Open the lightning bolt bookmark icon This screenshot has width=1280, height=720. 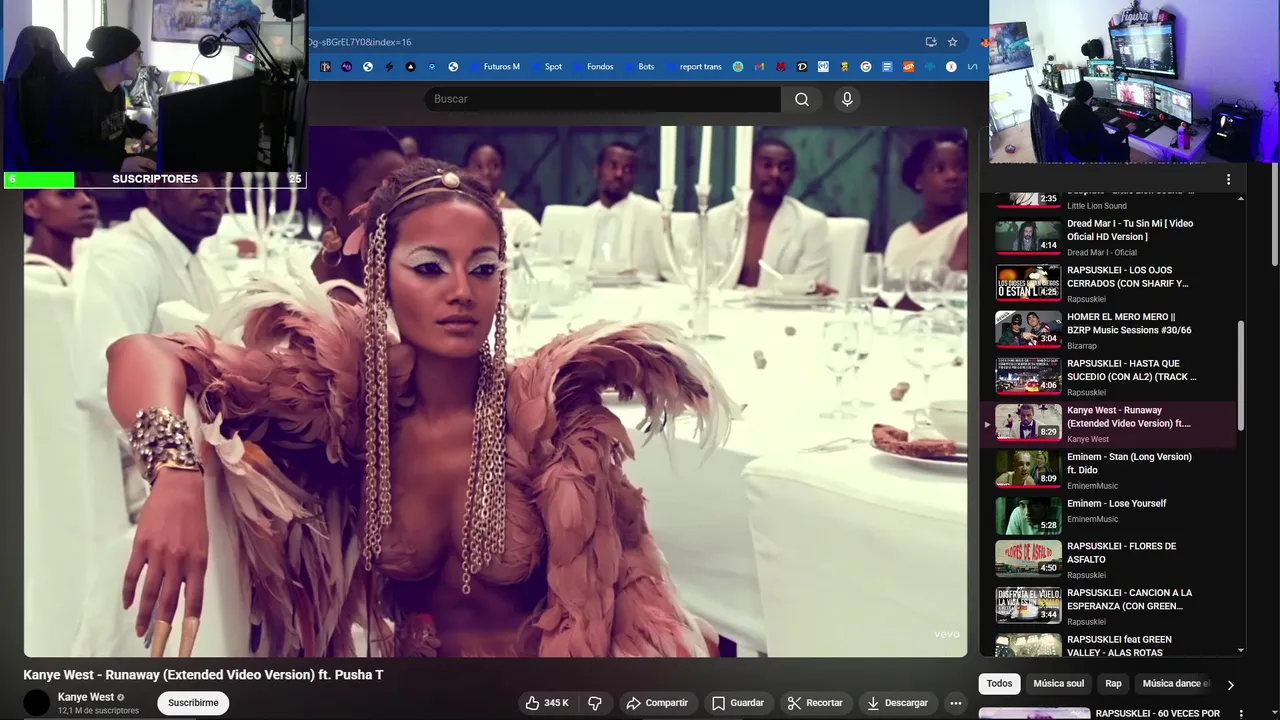pos(389,67)
